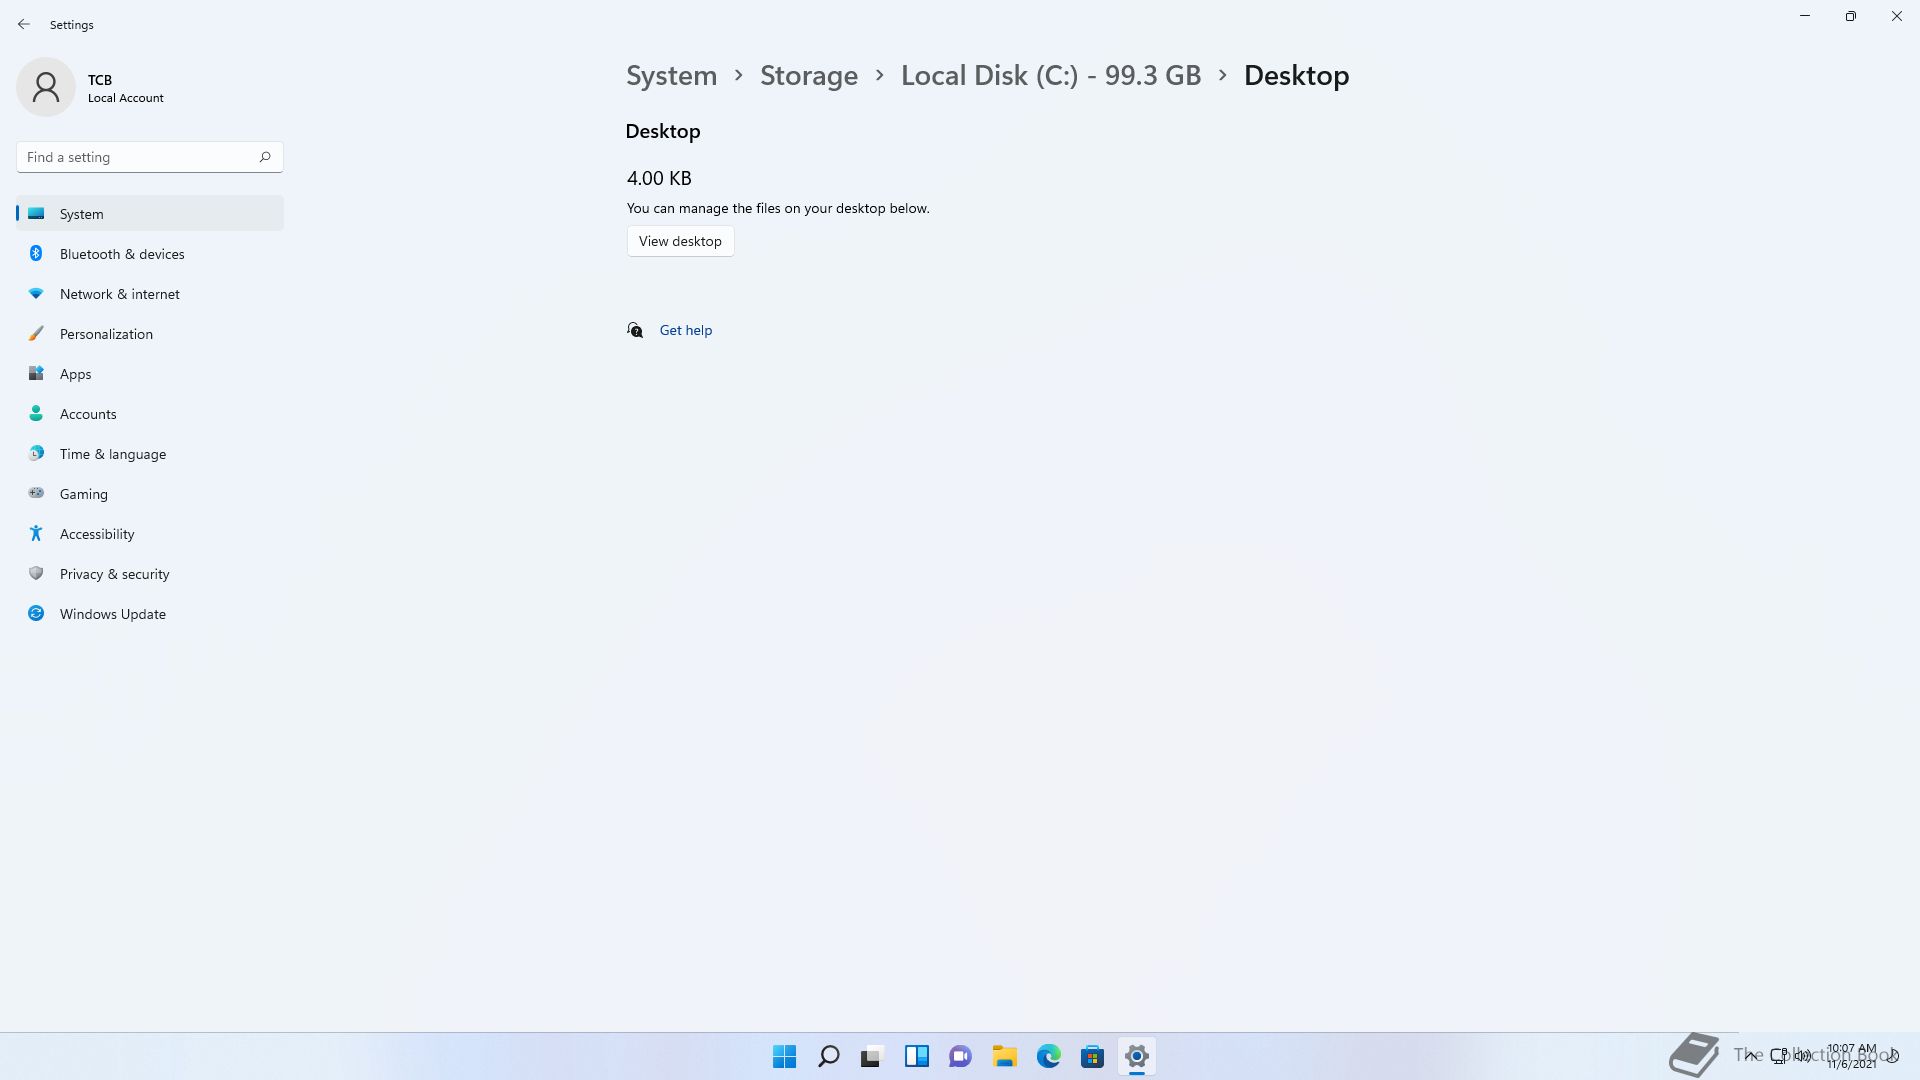The height and width of the screenshot is (1080, 1920).
Task: Open Time & language settings
Action: coord(112,454)
